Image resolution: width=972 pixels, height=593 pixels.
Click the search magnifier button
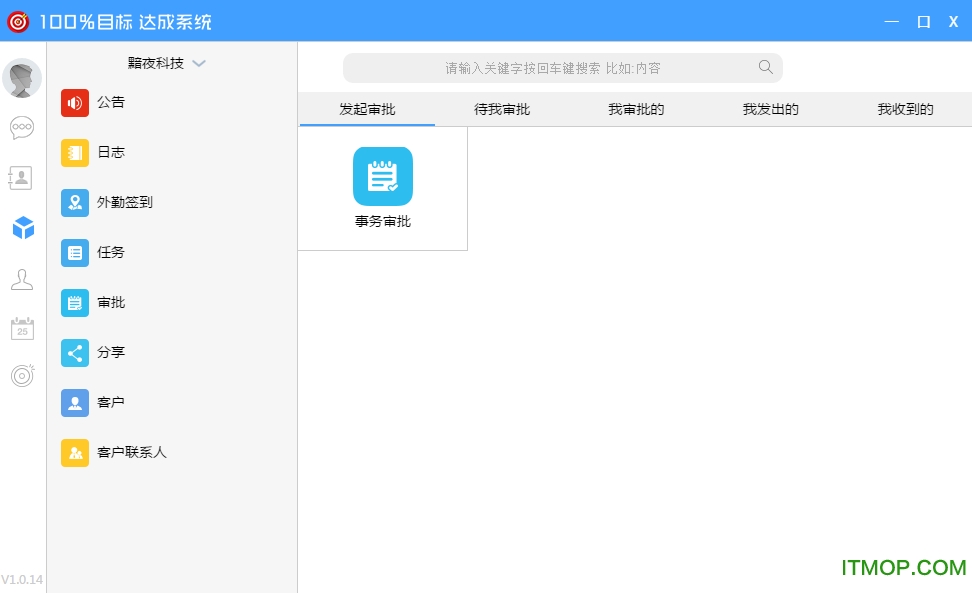click(765, 67)
